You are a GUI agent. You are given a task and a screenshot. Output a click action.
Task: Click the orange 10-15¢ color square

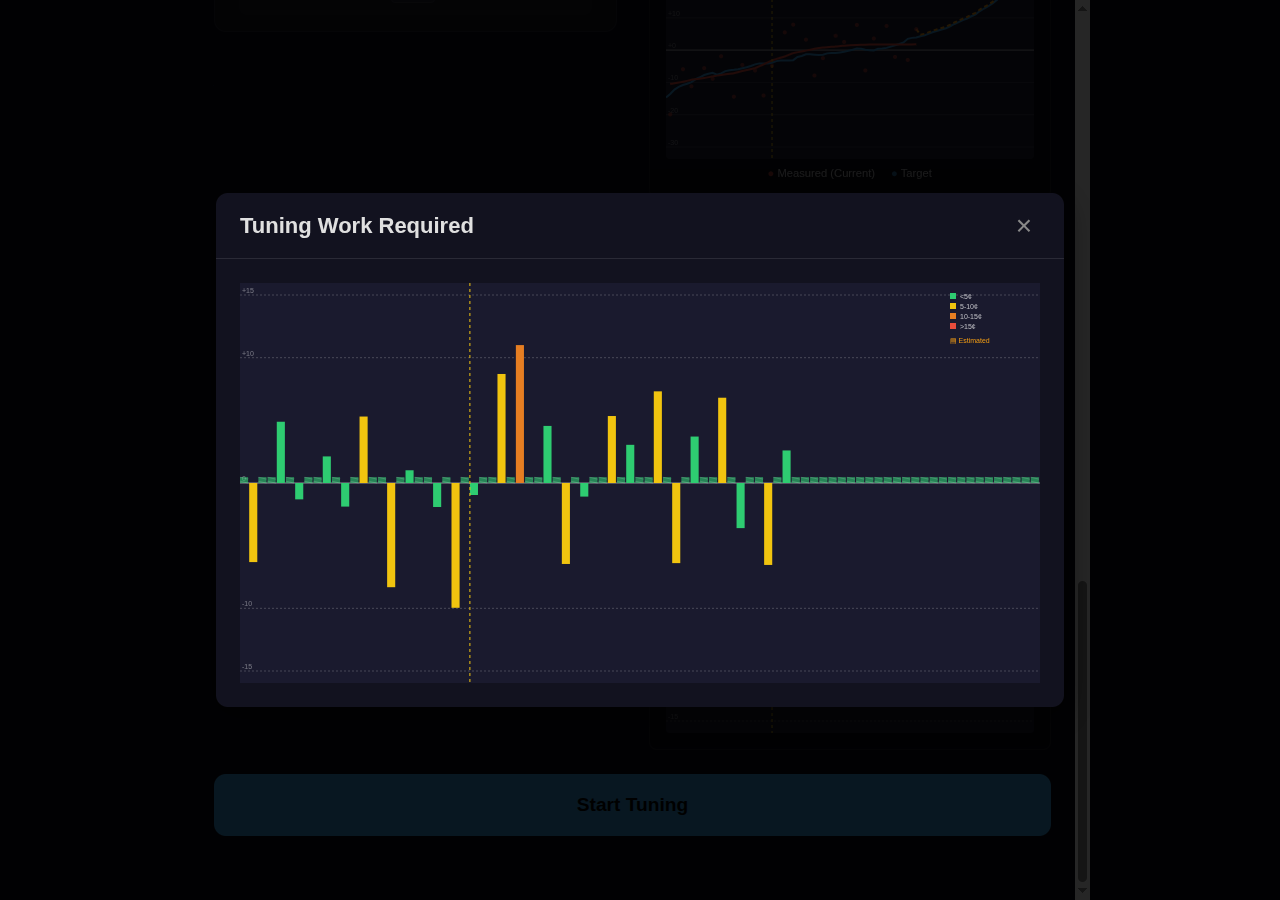952,316
